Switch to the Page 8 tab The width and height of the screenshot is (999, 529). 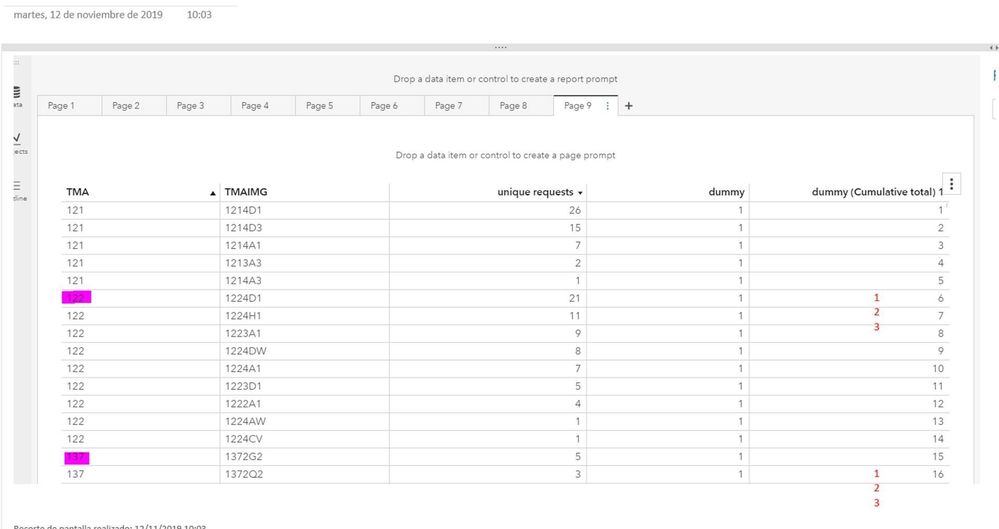click(x=513, y=106)
